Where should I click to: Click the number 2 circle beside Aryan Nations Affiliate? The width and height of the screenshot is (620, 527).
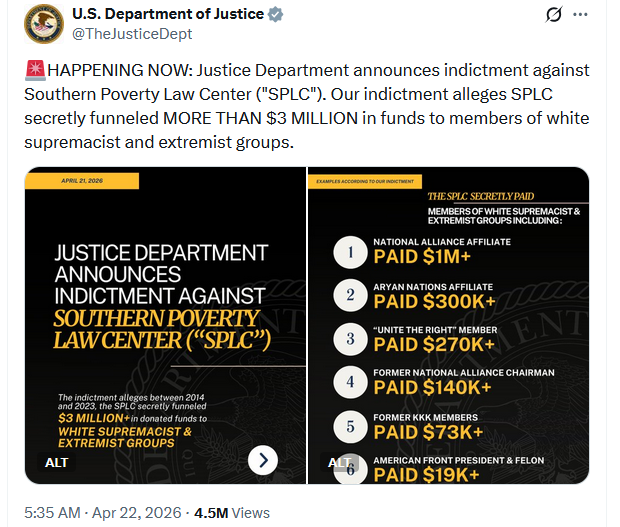click(x=350, y=295)
